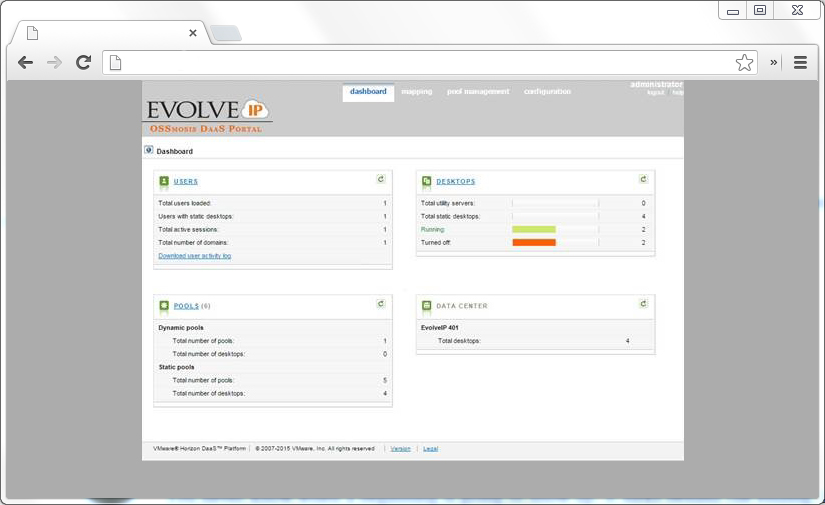Refresh the Desktops panel
Image resolution: width=825 pixels, height=505 pixels.
[x=643, y=179]
